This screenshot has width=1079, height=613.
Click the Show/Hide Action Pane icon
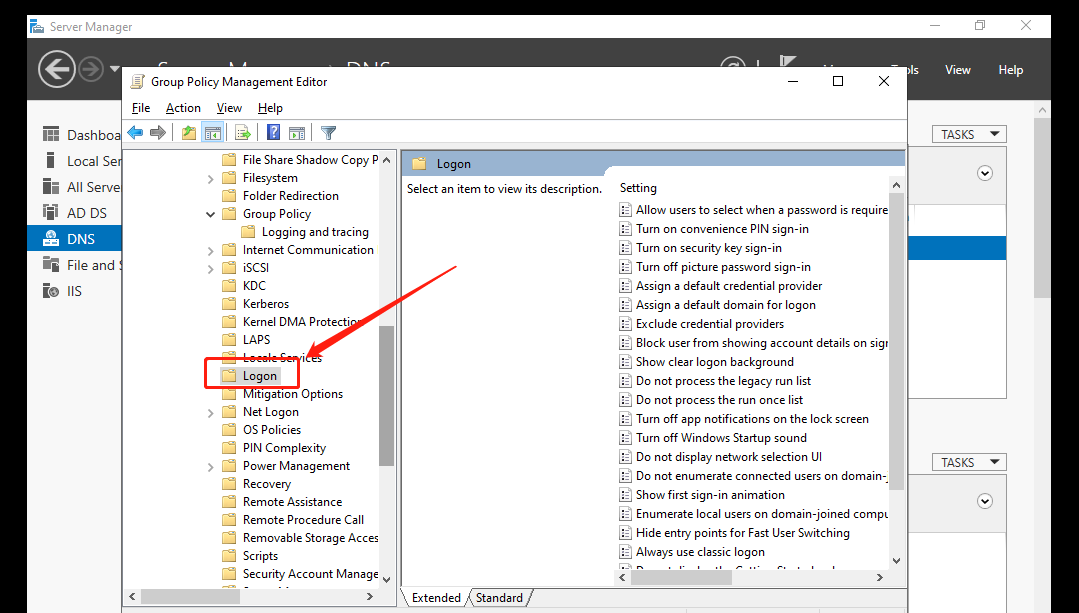(297, 133)
